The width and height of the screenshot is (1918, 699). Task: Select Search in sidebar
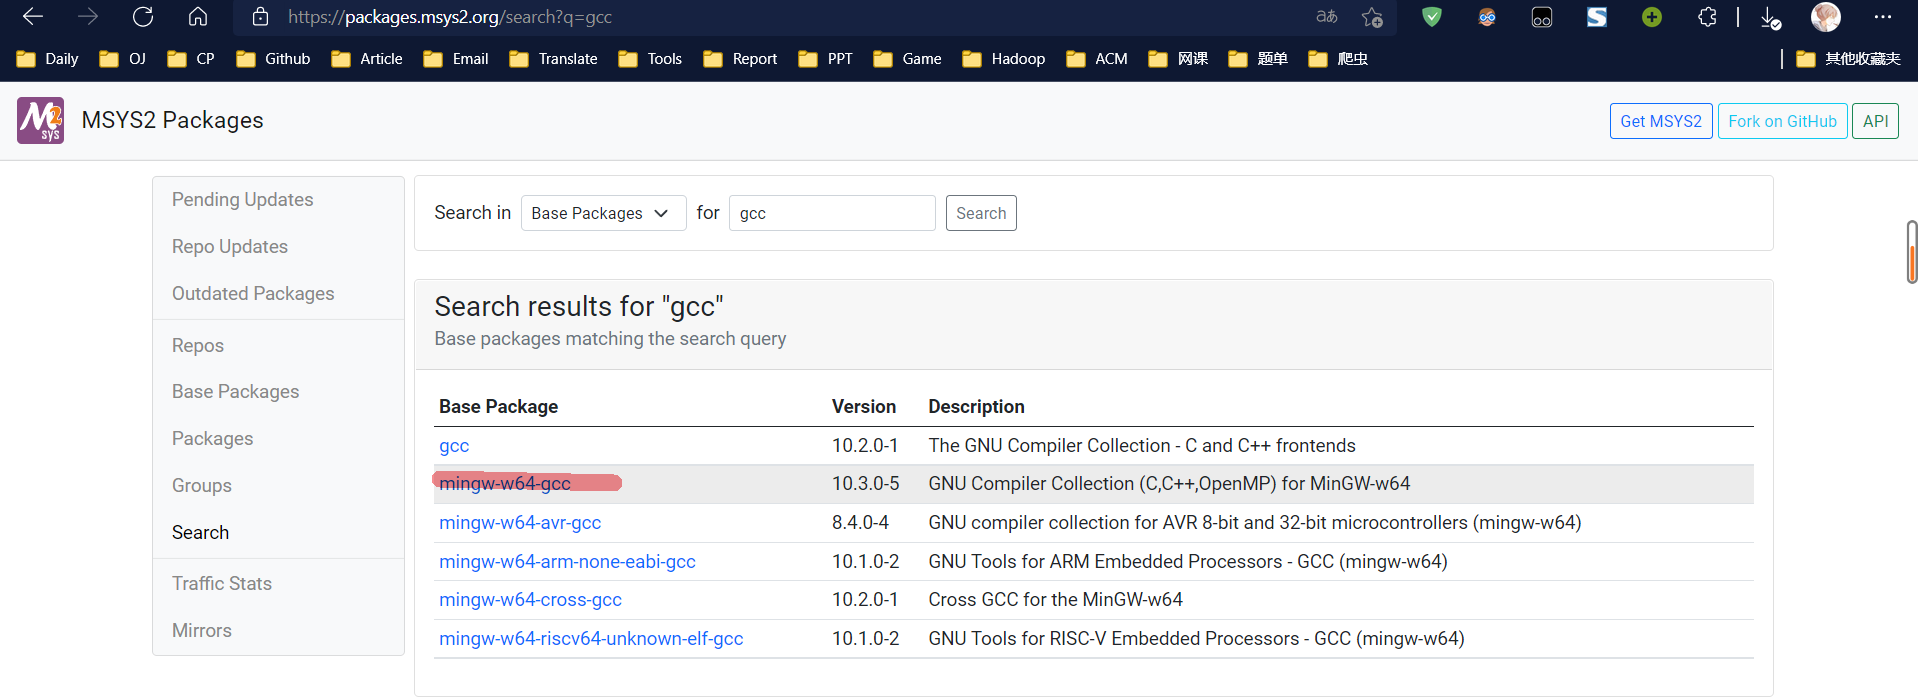tap(200, 533)
